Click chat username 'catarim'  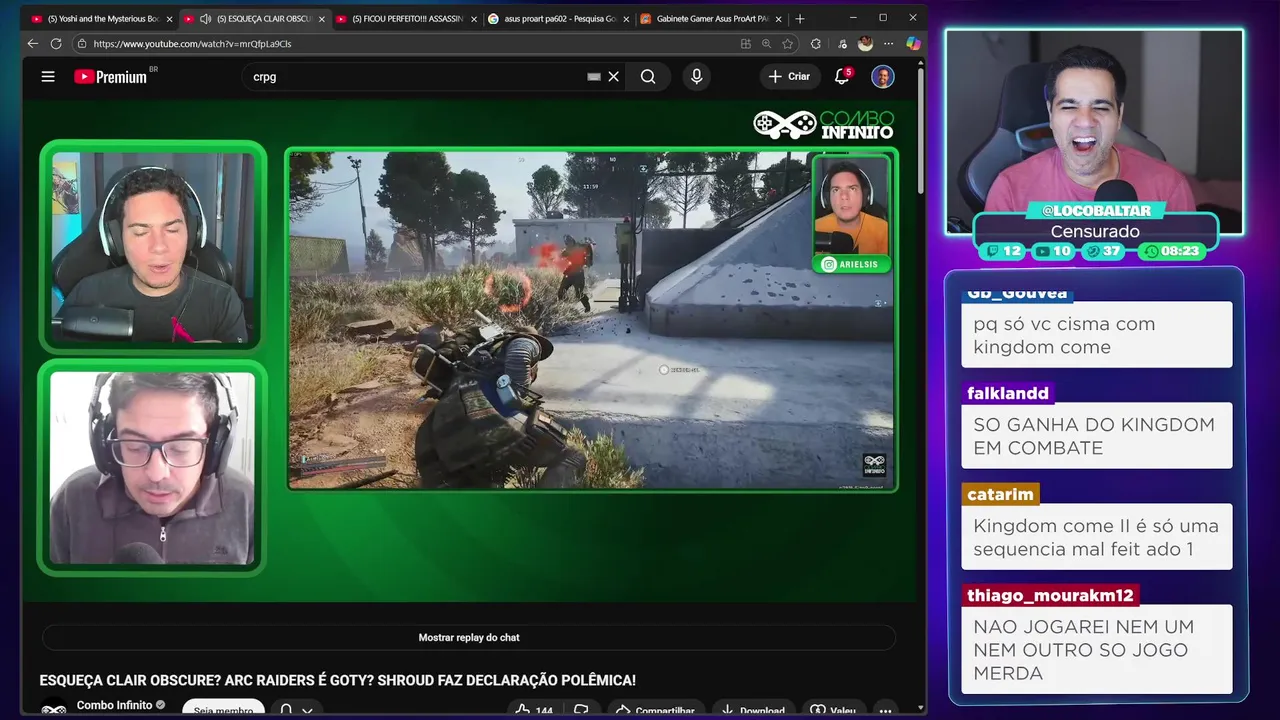(x=1000, y=494)
